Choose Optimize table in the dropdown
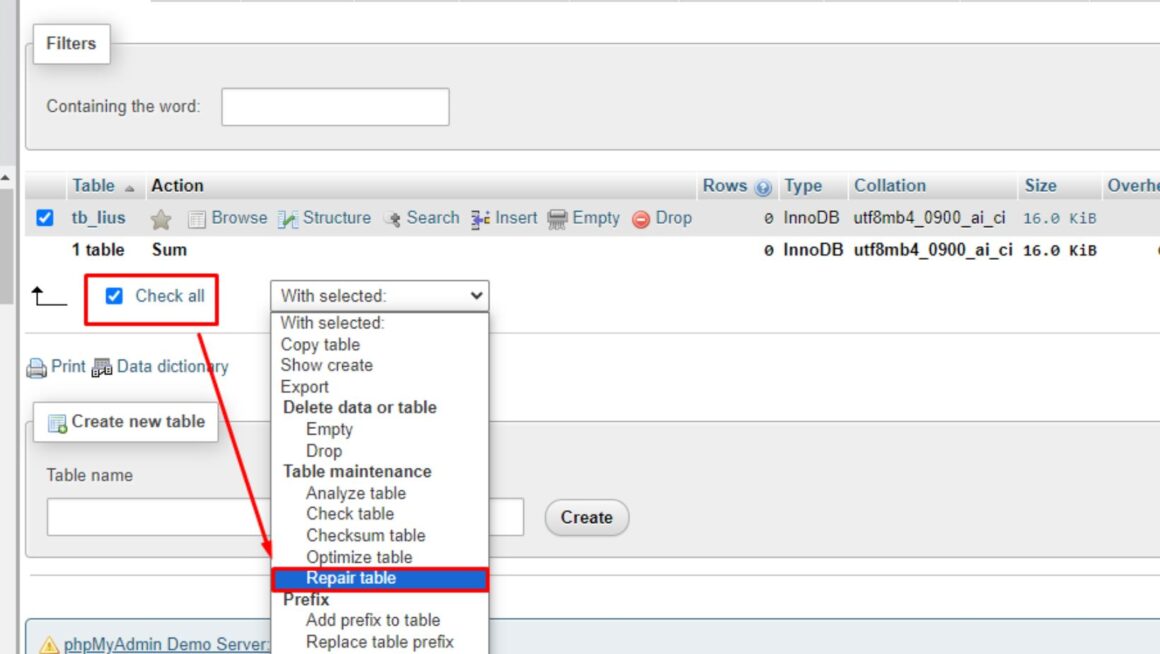The height and width of the screenshot is (654, 1160). tap(359, 557)
